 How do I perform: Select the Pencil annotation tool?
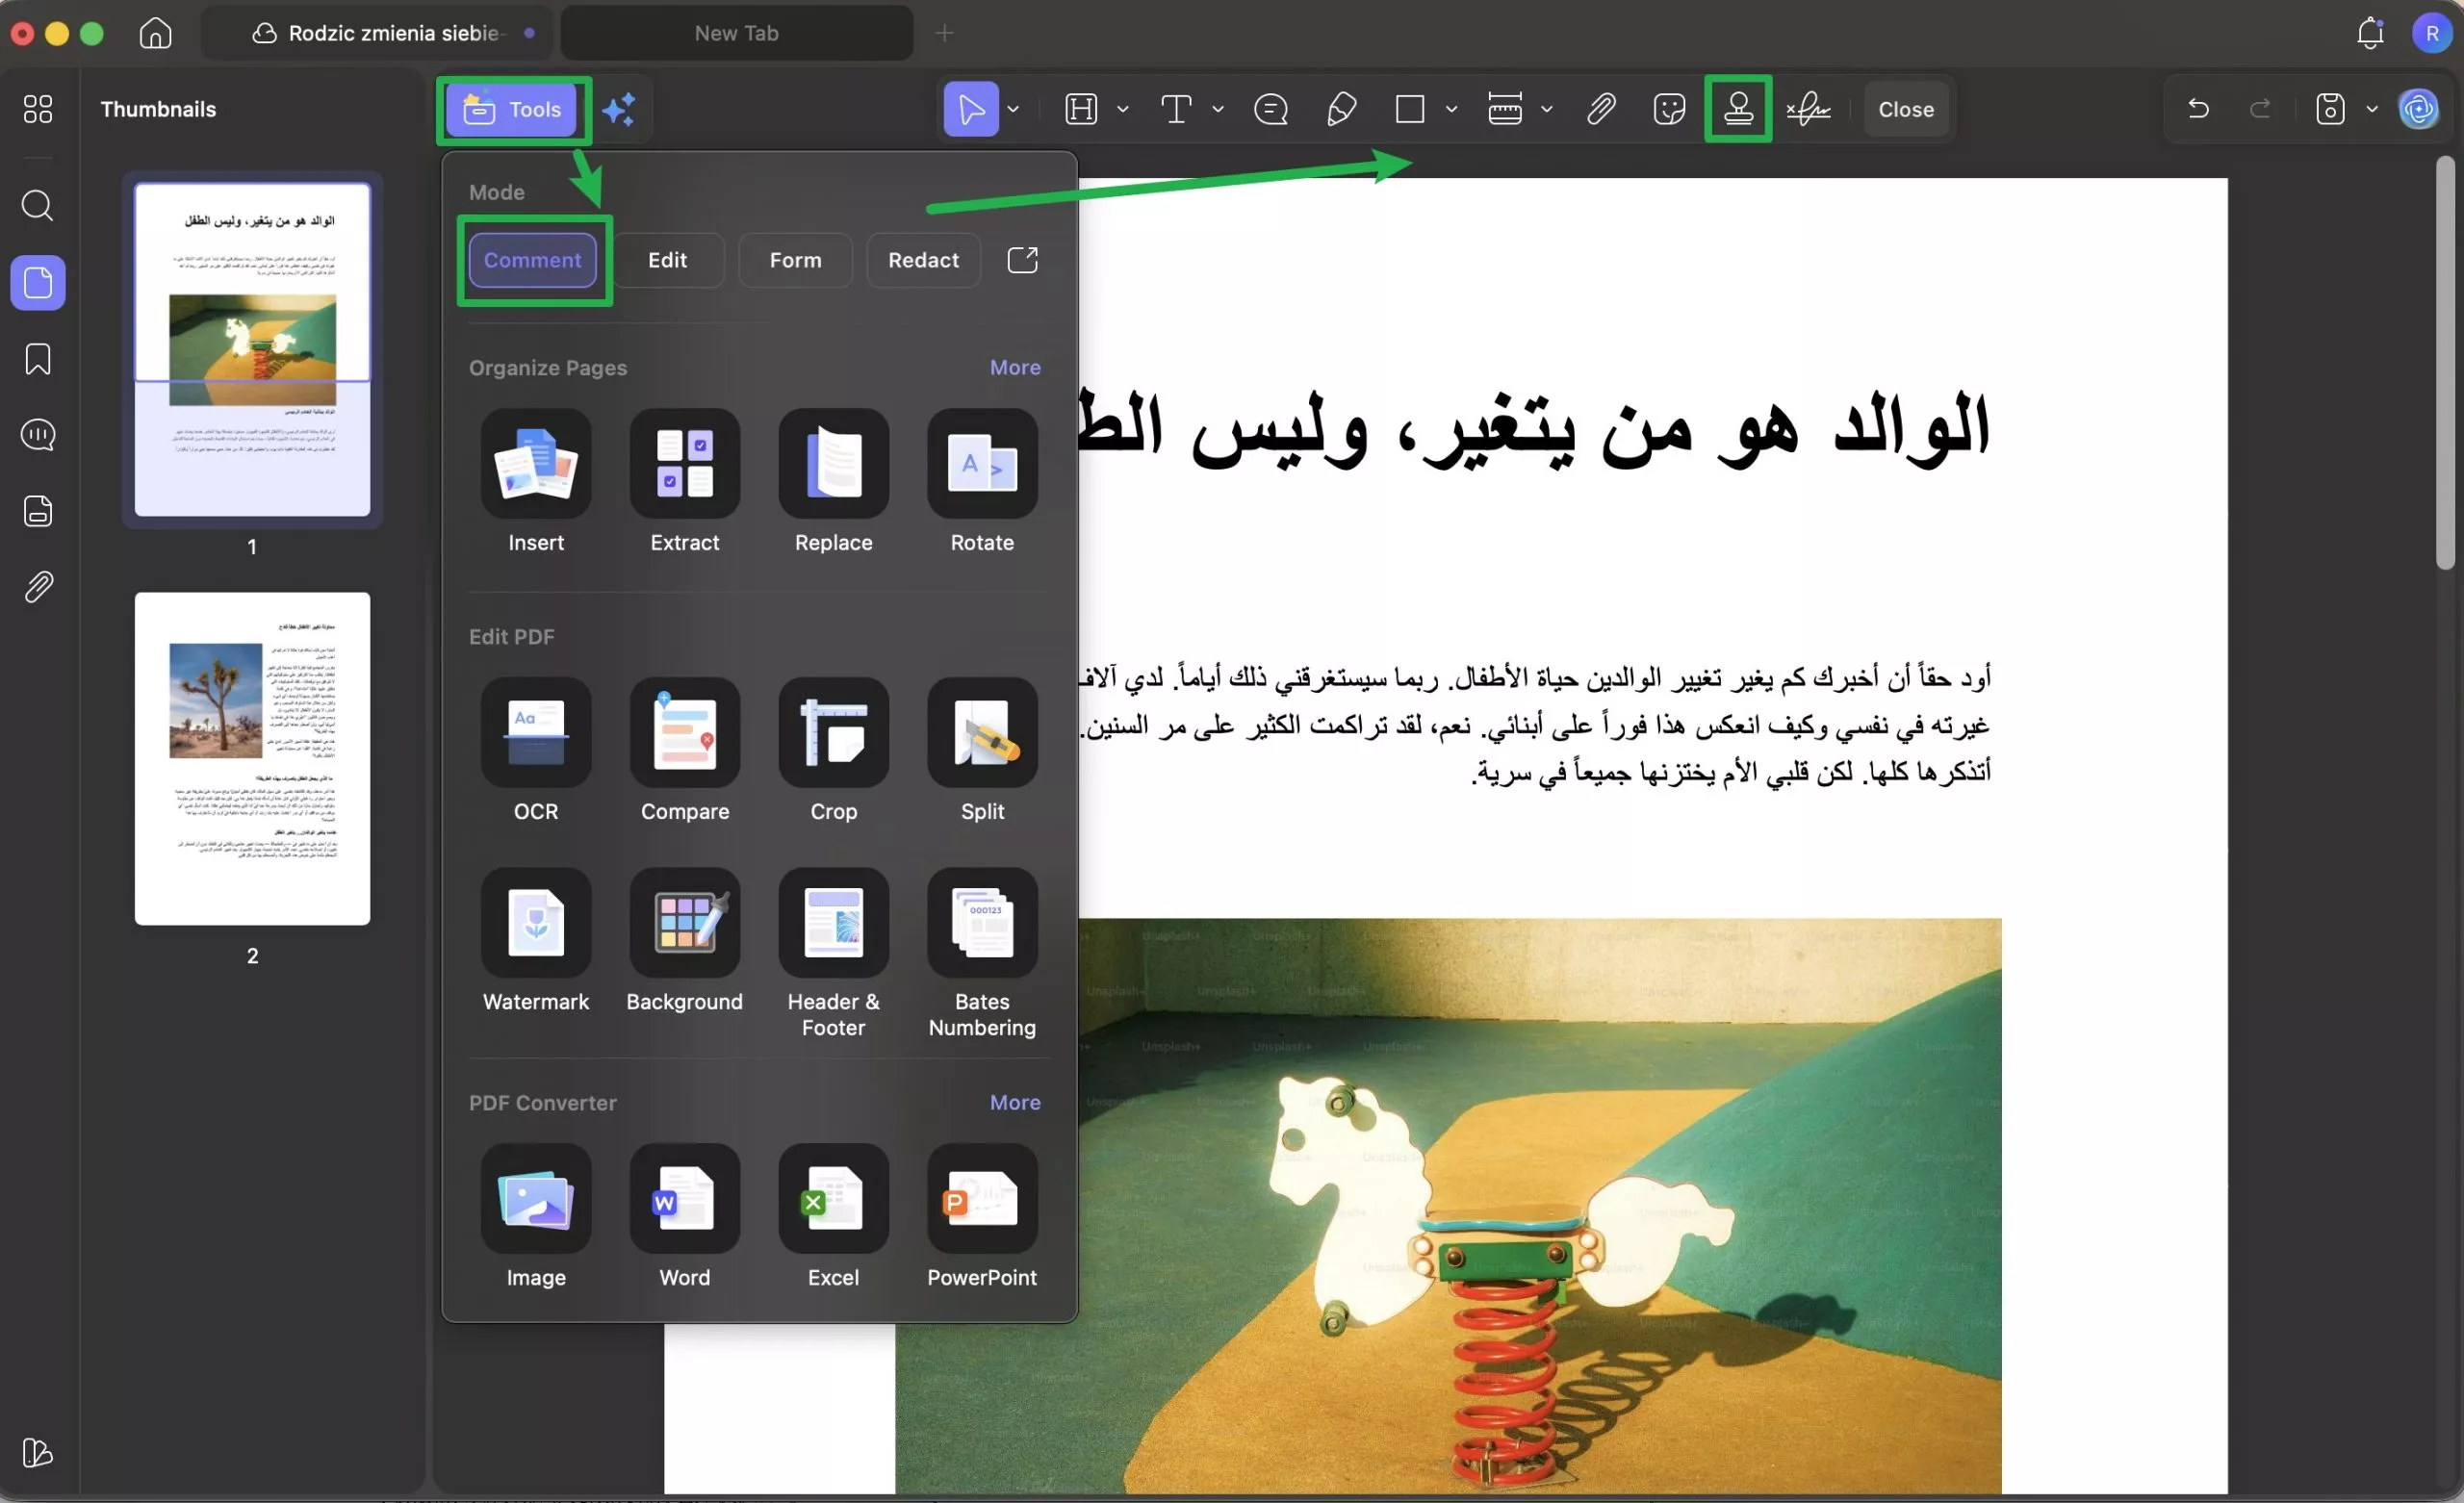(x=1342, y=109)
